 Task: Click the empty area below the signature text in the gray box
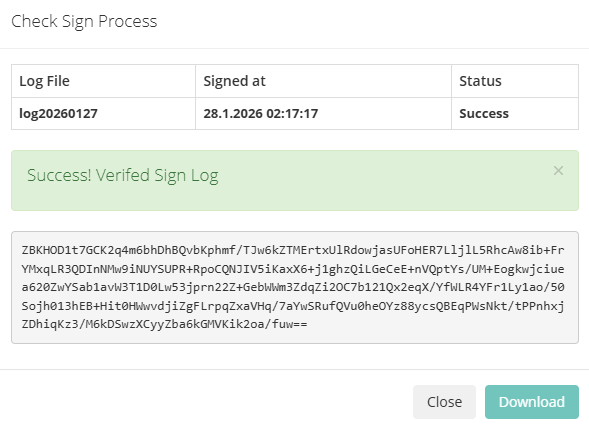pyautogui.click(x=295, y=337)
